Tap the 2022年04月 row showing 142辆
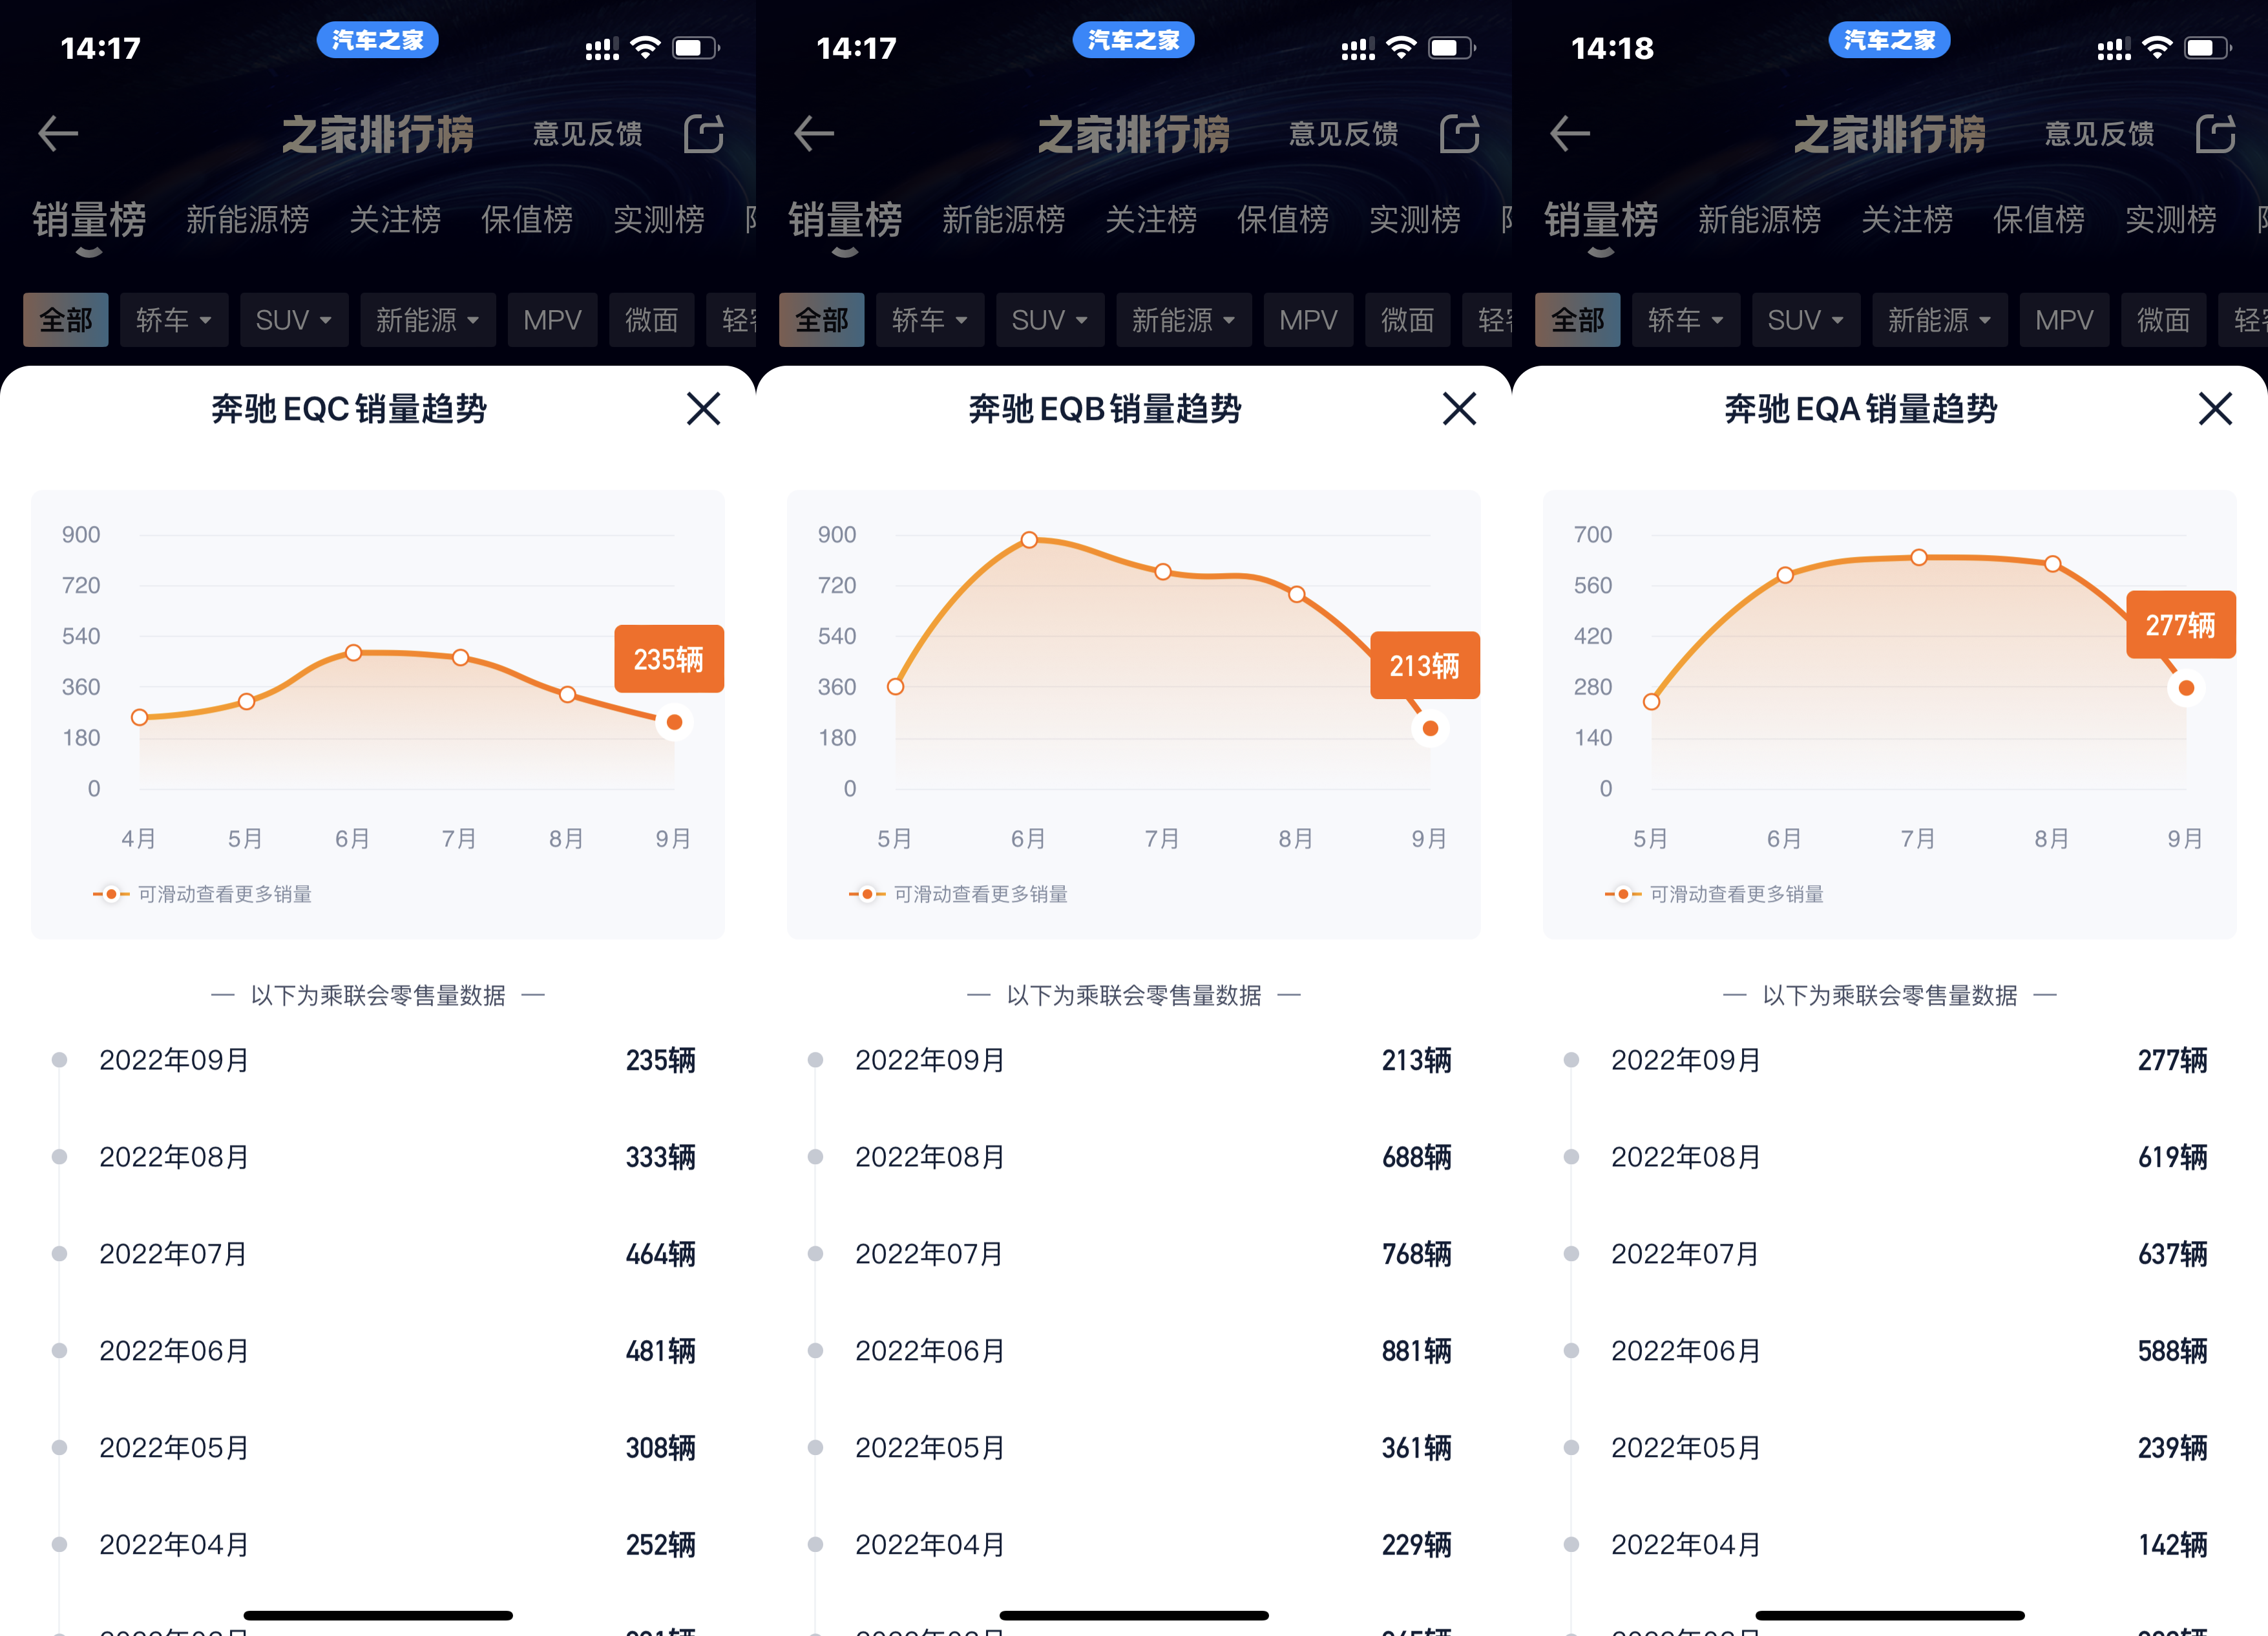Image resolution: width=2268 pixels, height=1636 pixels. point(1890,1545)
